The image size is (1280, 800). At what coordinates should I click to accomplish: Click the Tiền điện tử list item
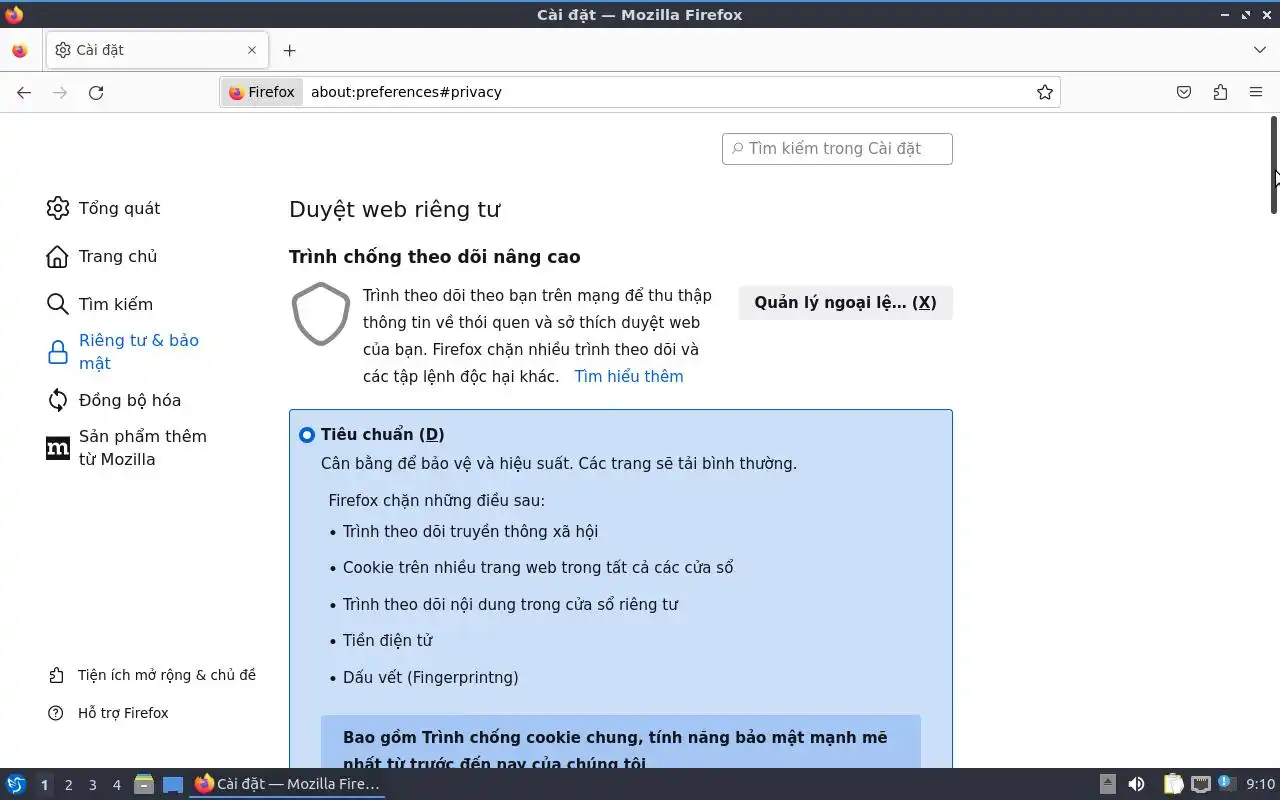(x=387, y=641)
